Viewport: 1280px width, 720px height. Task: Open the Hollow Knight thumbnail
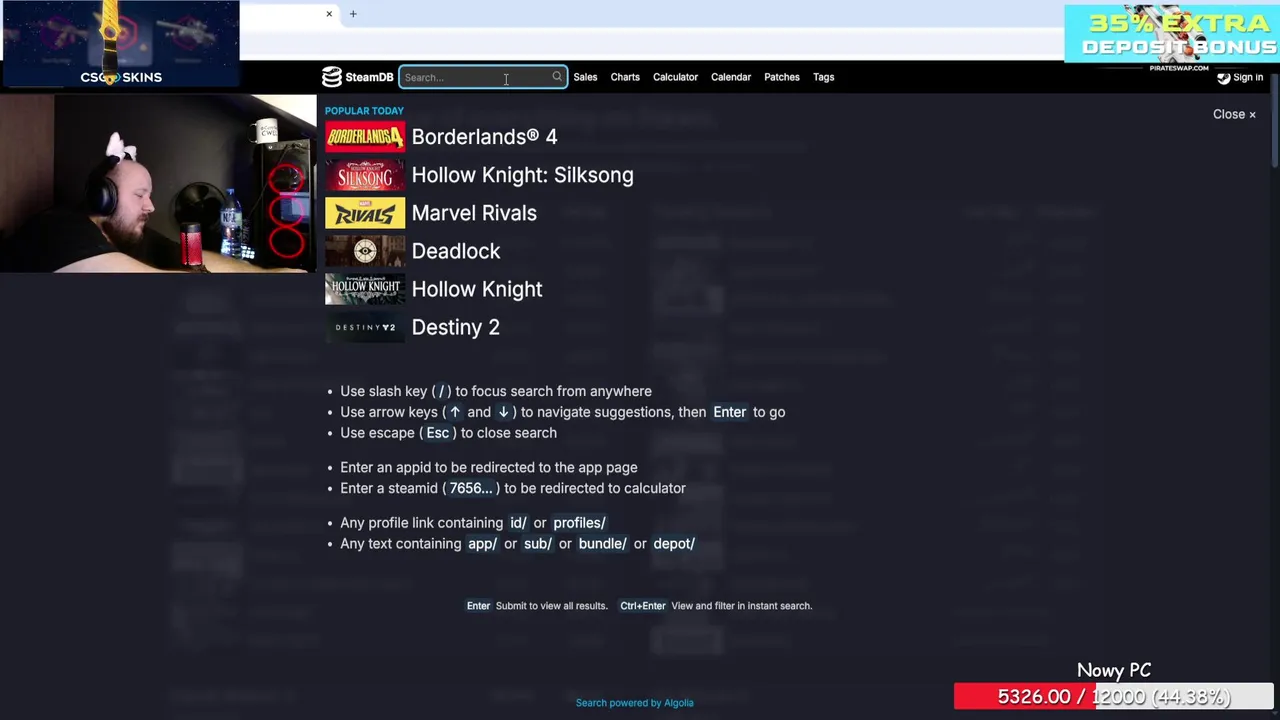[x=365, y=289]
